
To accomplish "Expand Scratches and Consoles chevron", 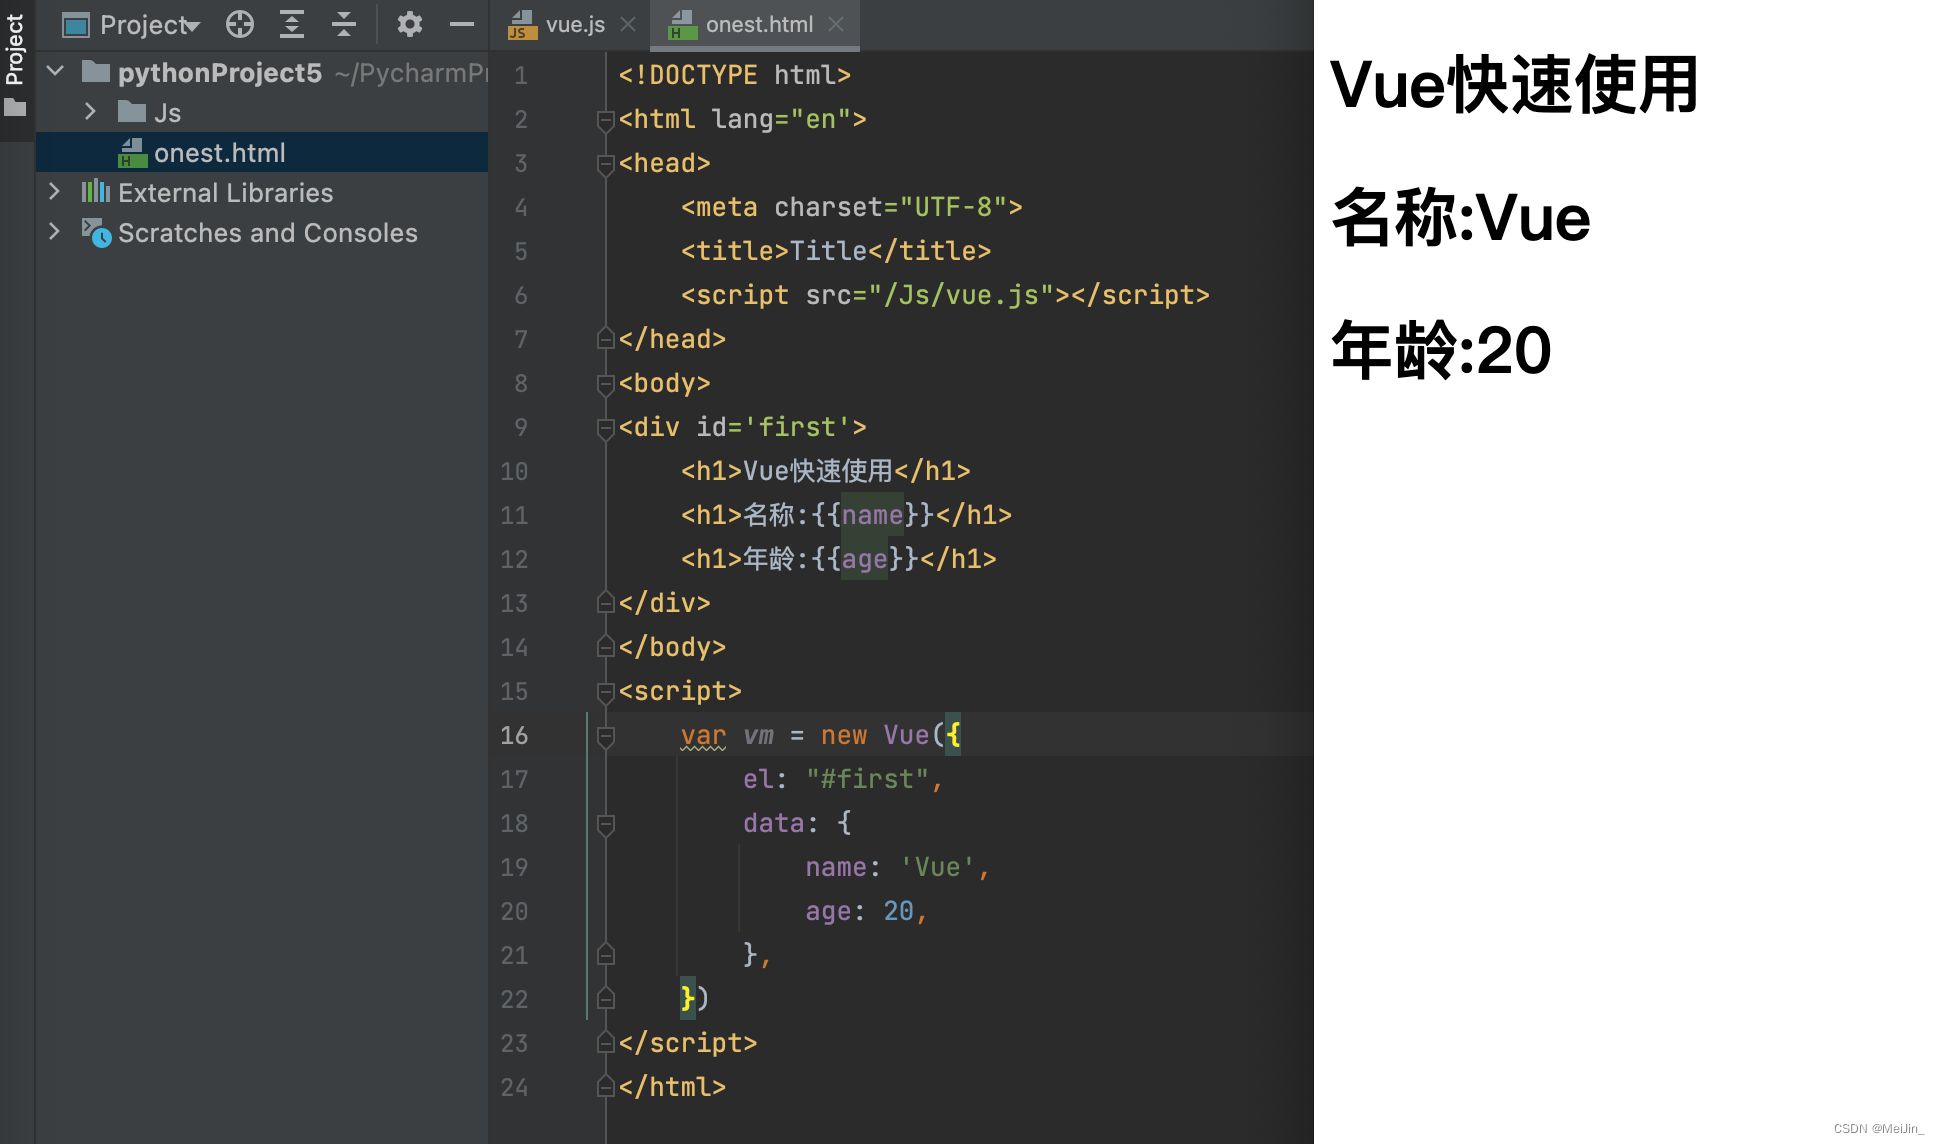I will pos(55,232).
